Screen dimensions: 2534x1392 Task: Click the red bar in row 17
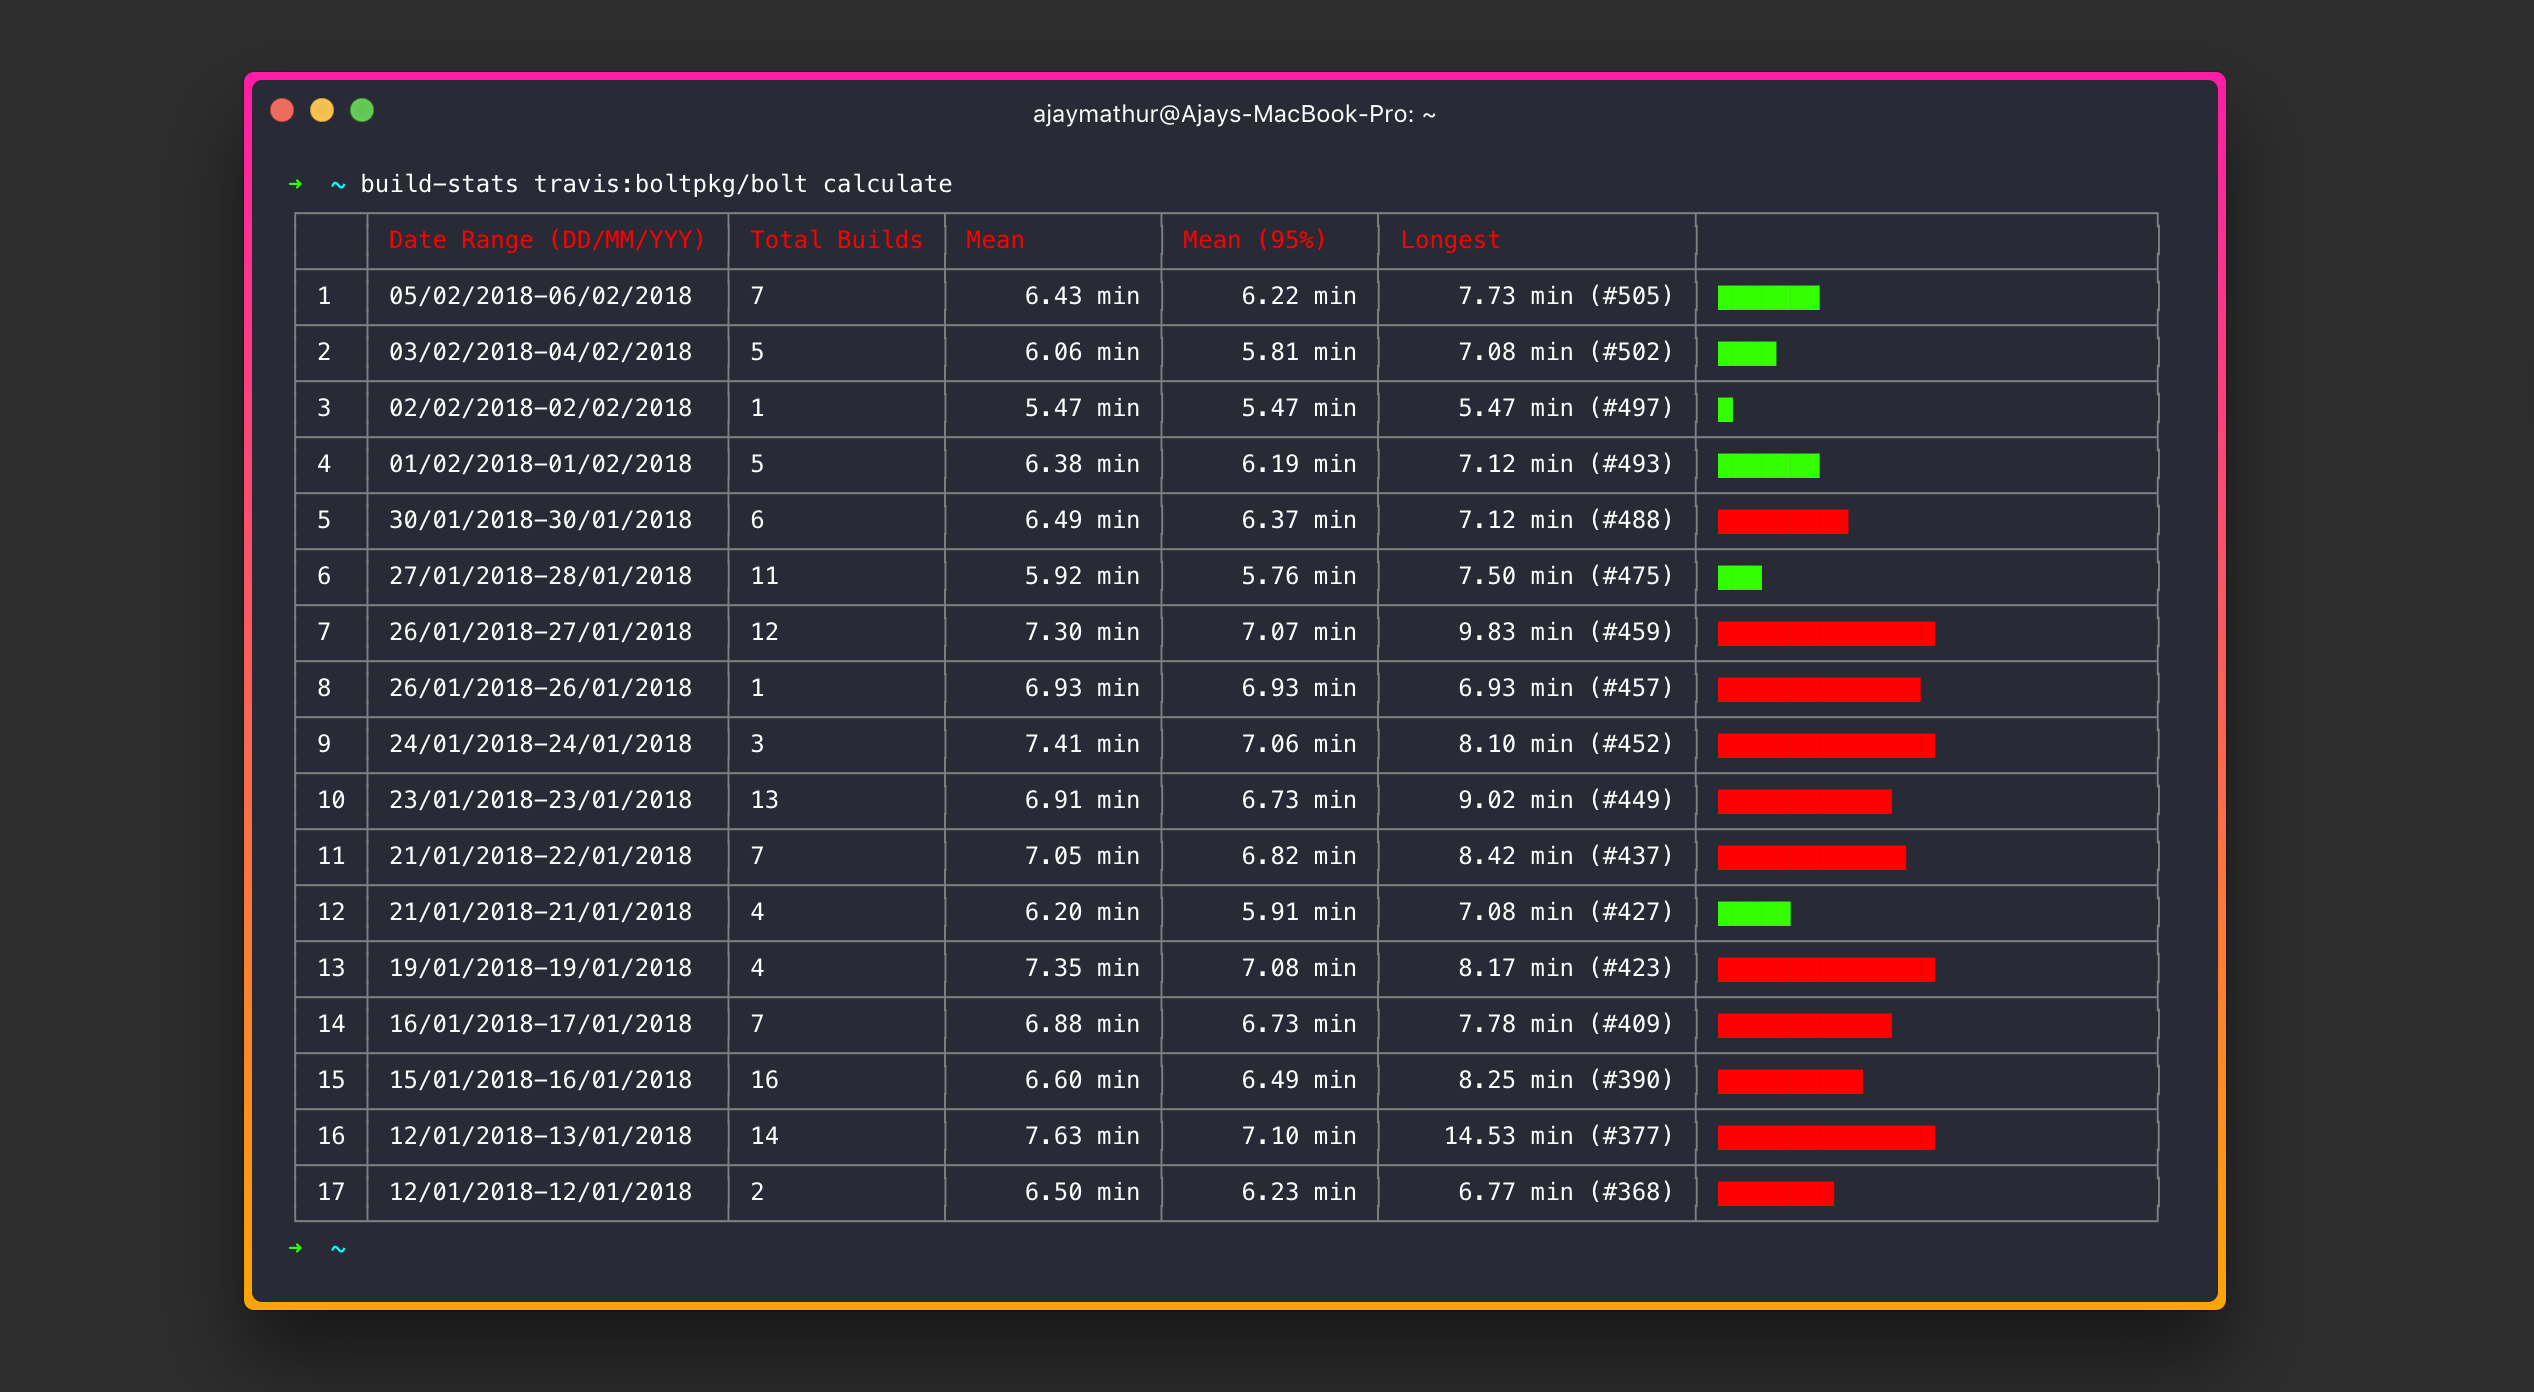pos(1775,1193)
